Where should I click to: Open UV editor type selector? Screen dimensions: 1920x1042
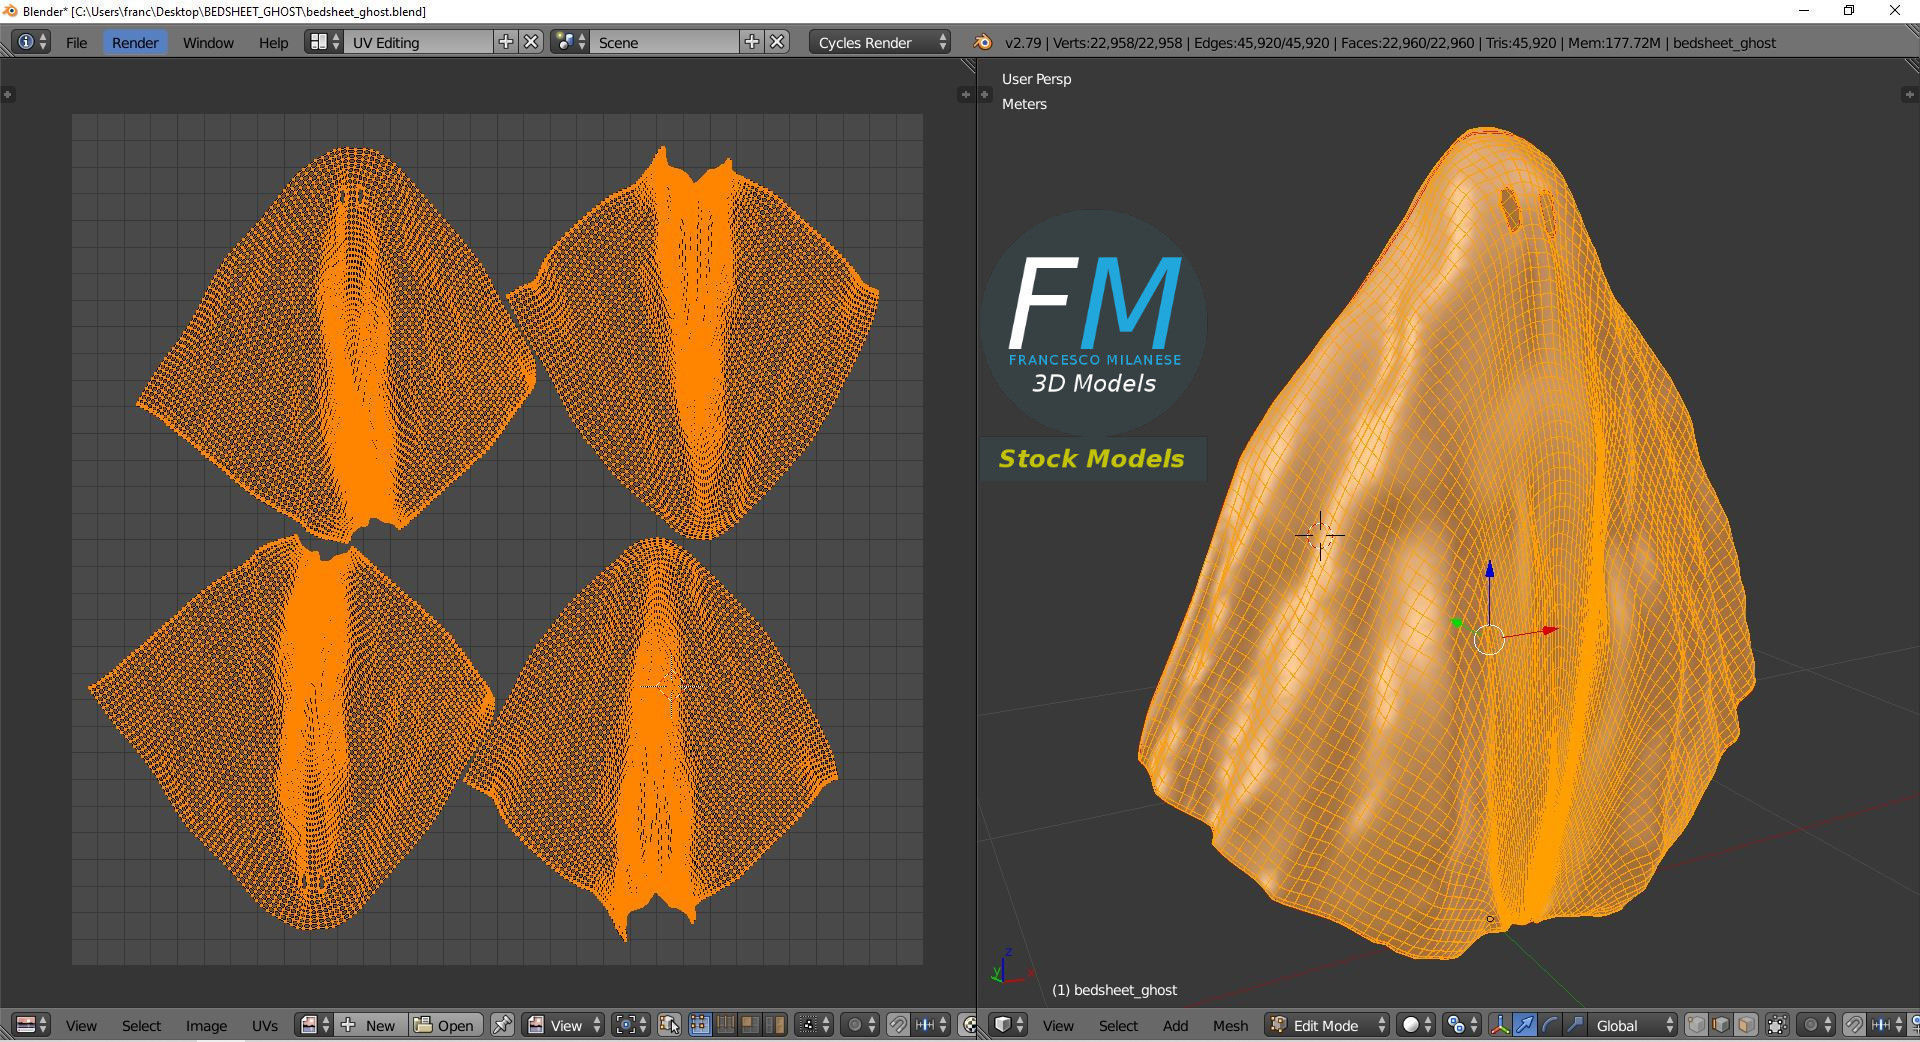point(31,1025)
